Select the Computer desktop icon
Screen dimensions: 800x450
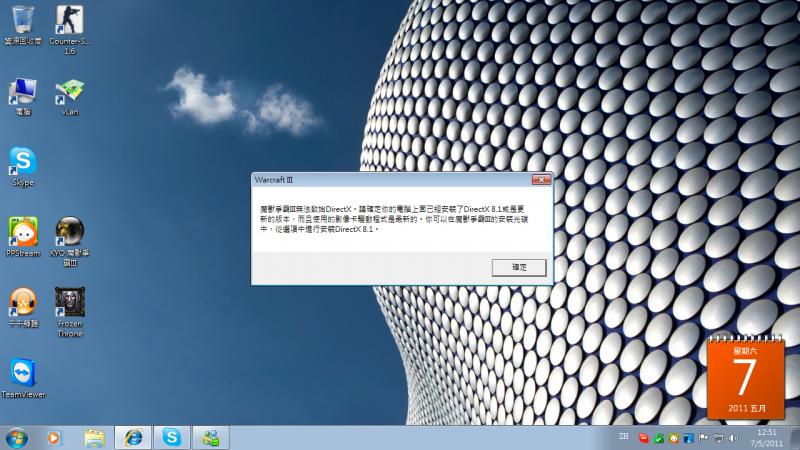click(x=23, y=96)
